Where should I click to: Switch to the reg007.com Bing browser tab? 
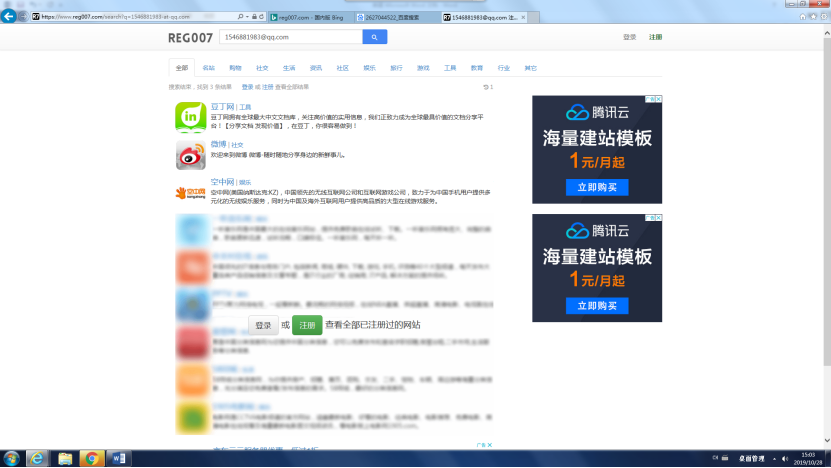309,17
